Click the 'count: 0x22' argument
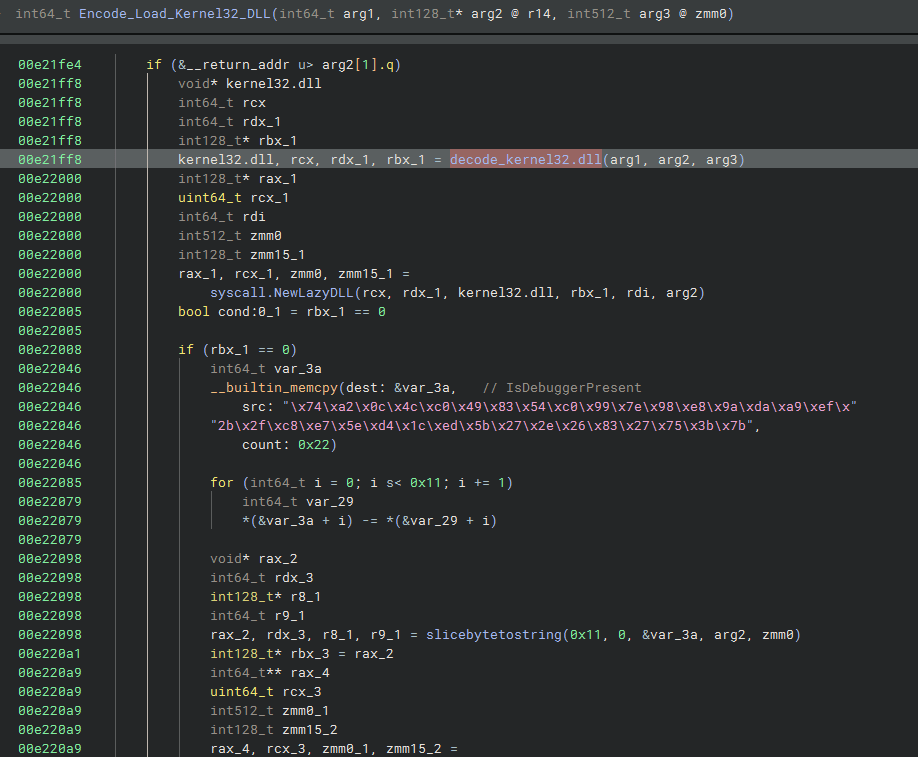This screenshot has width=918, height=757. [289, 444]
